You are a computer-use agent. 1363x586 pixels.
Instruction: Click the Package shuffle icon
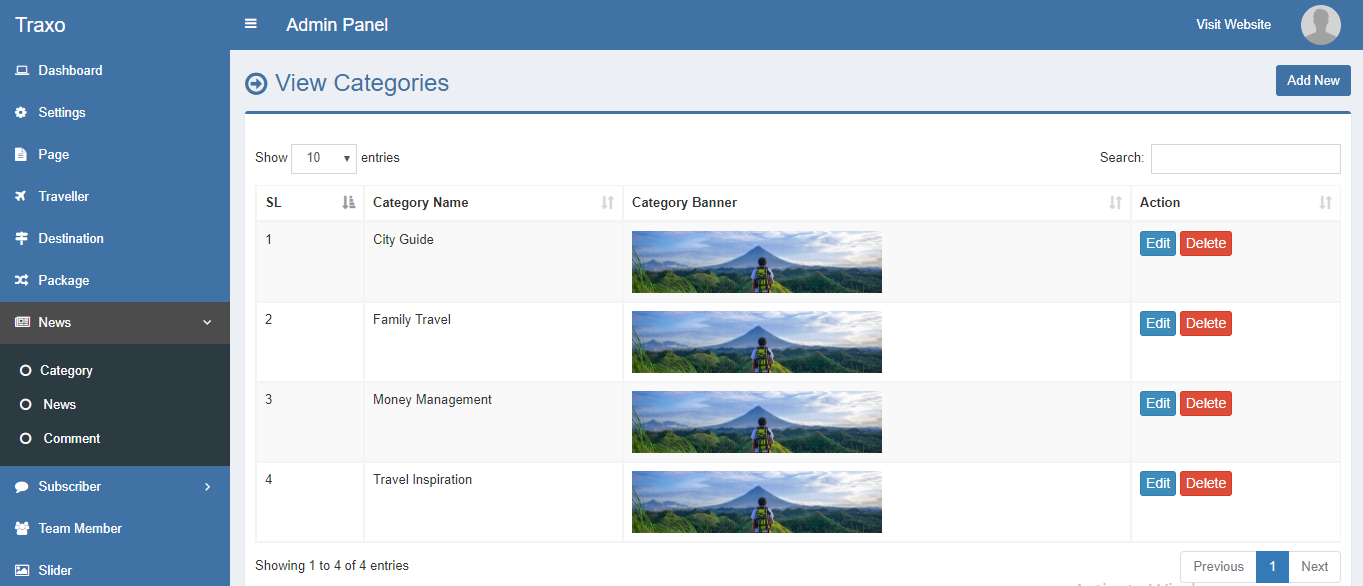(21, 281)
